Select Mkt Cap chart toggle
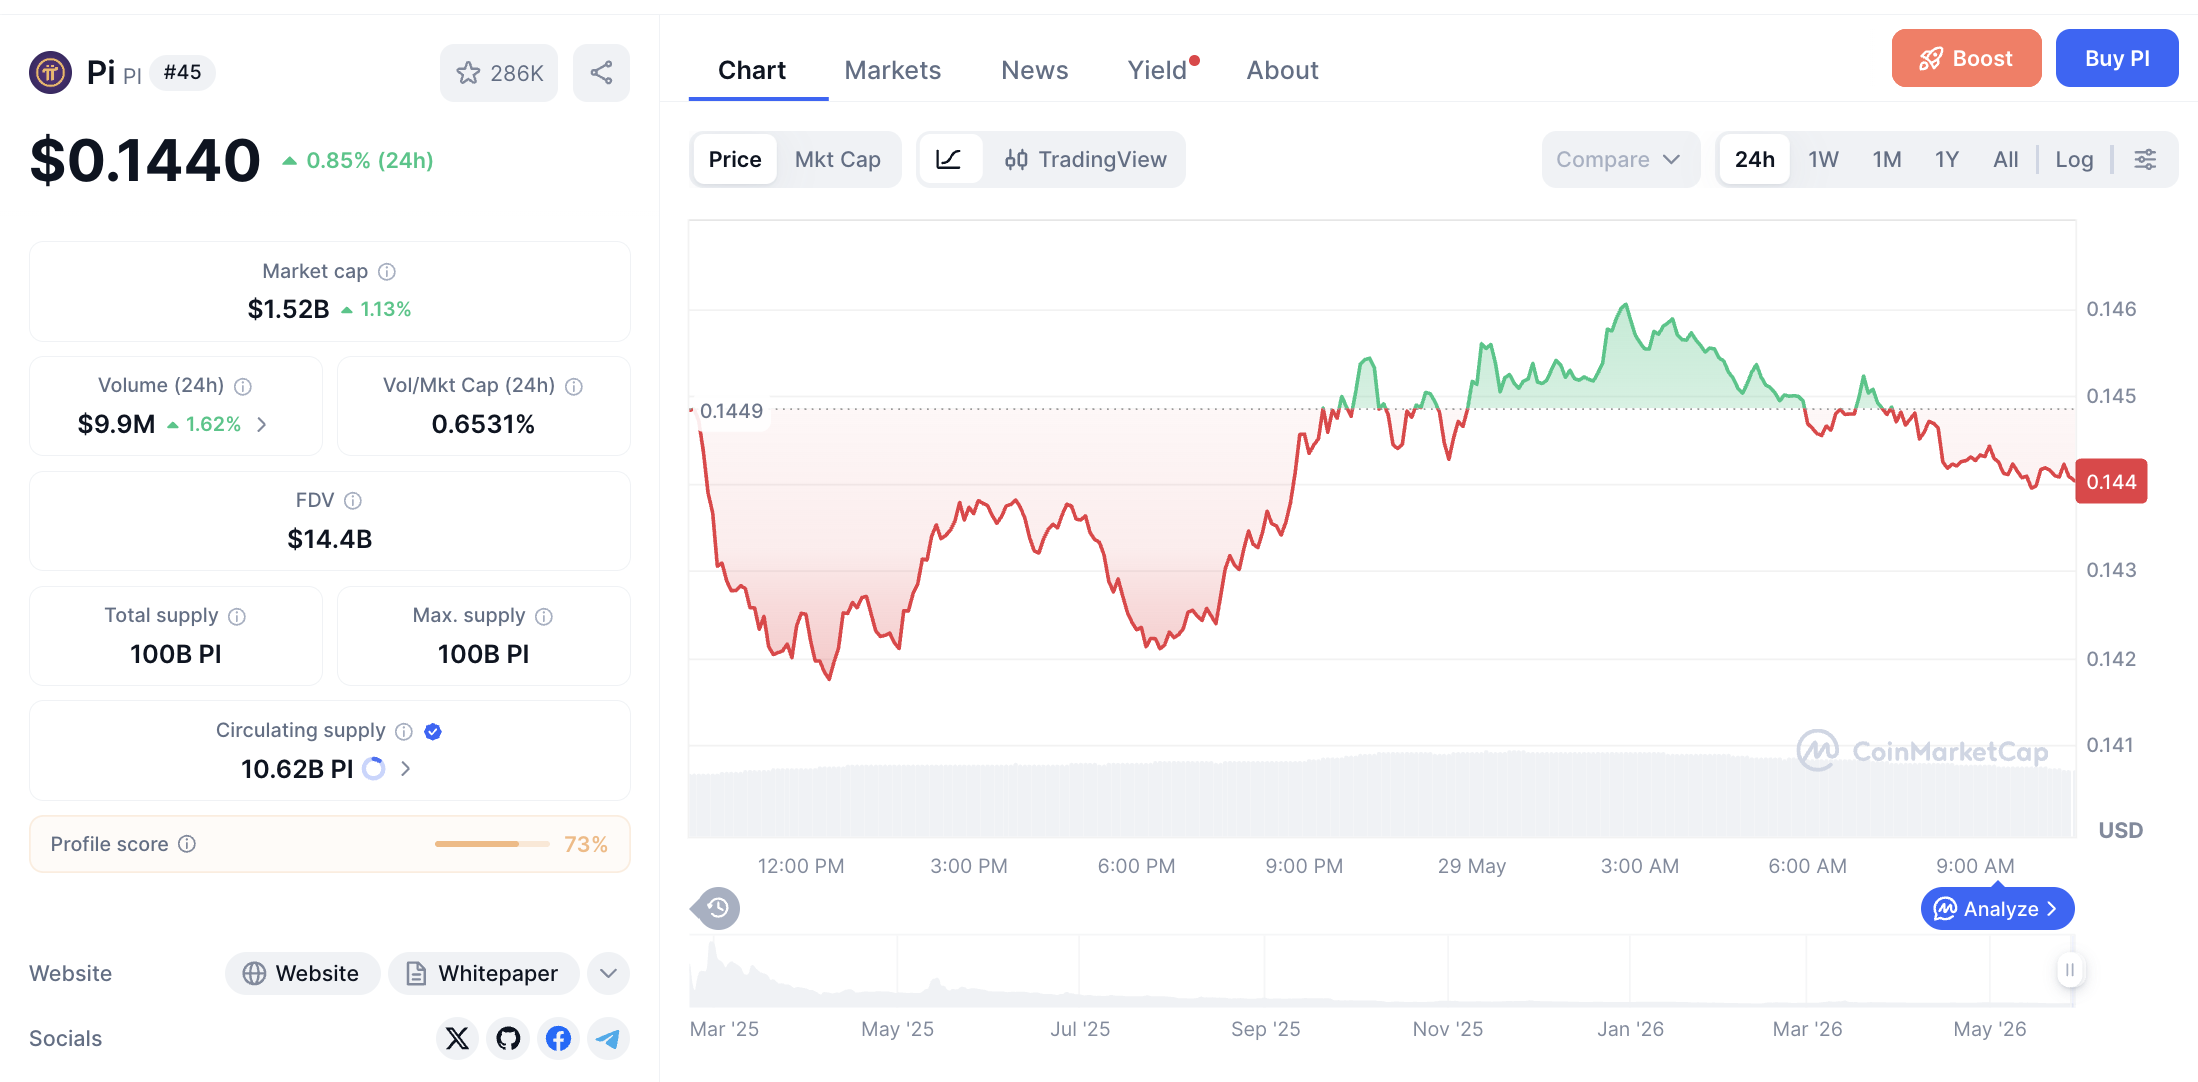 pyautogui.click(x=837, y=160)
